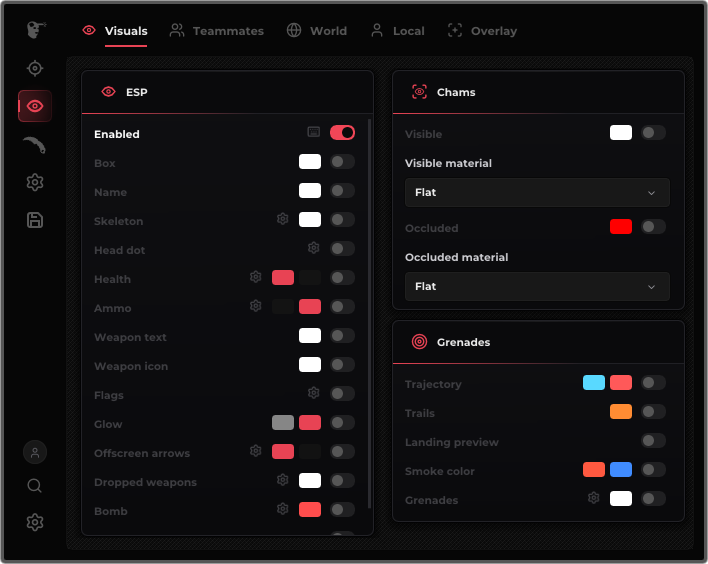Click the ESP panel eye icon
The width and height of the screenshot is (708, 564).
108,92
